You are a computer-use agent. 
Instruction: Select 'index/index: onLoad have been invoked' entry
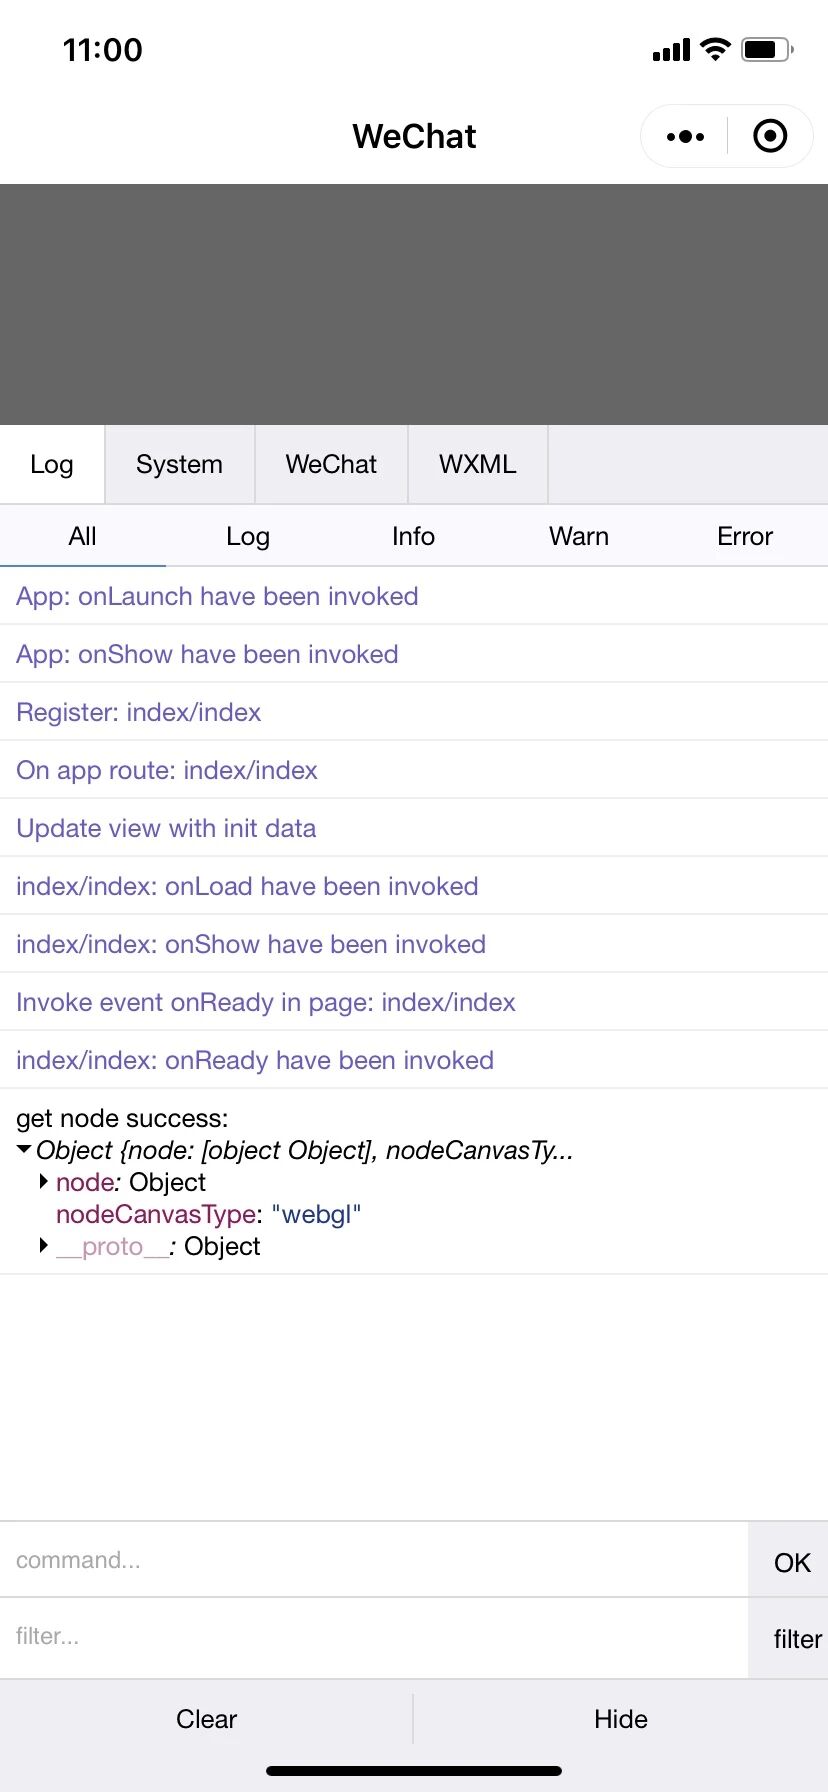[414, 886]
